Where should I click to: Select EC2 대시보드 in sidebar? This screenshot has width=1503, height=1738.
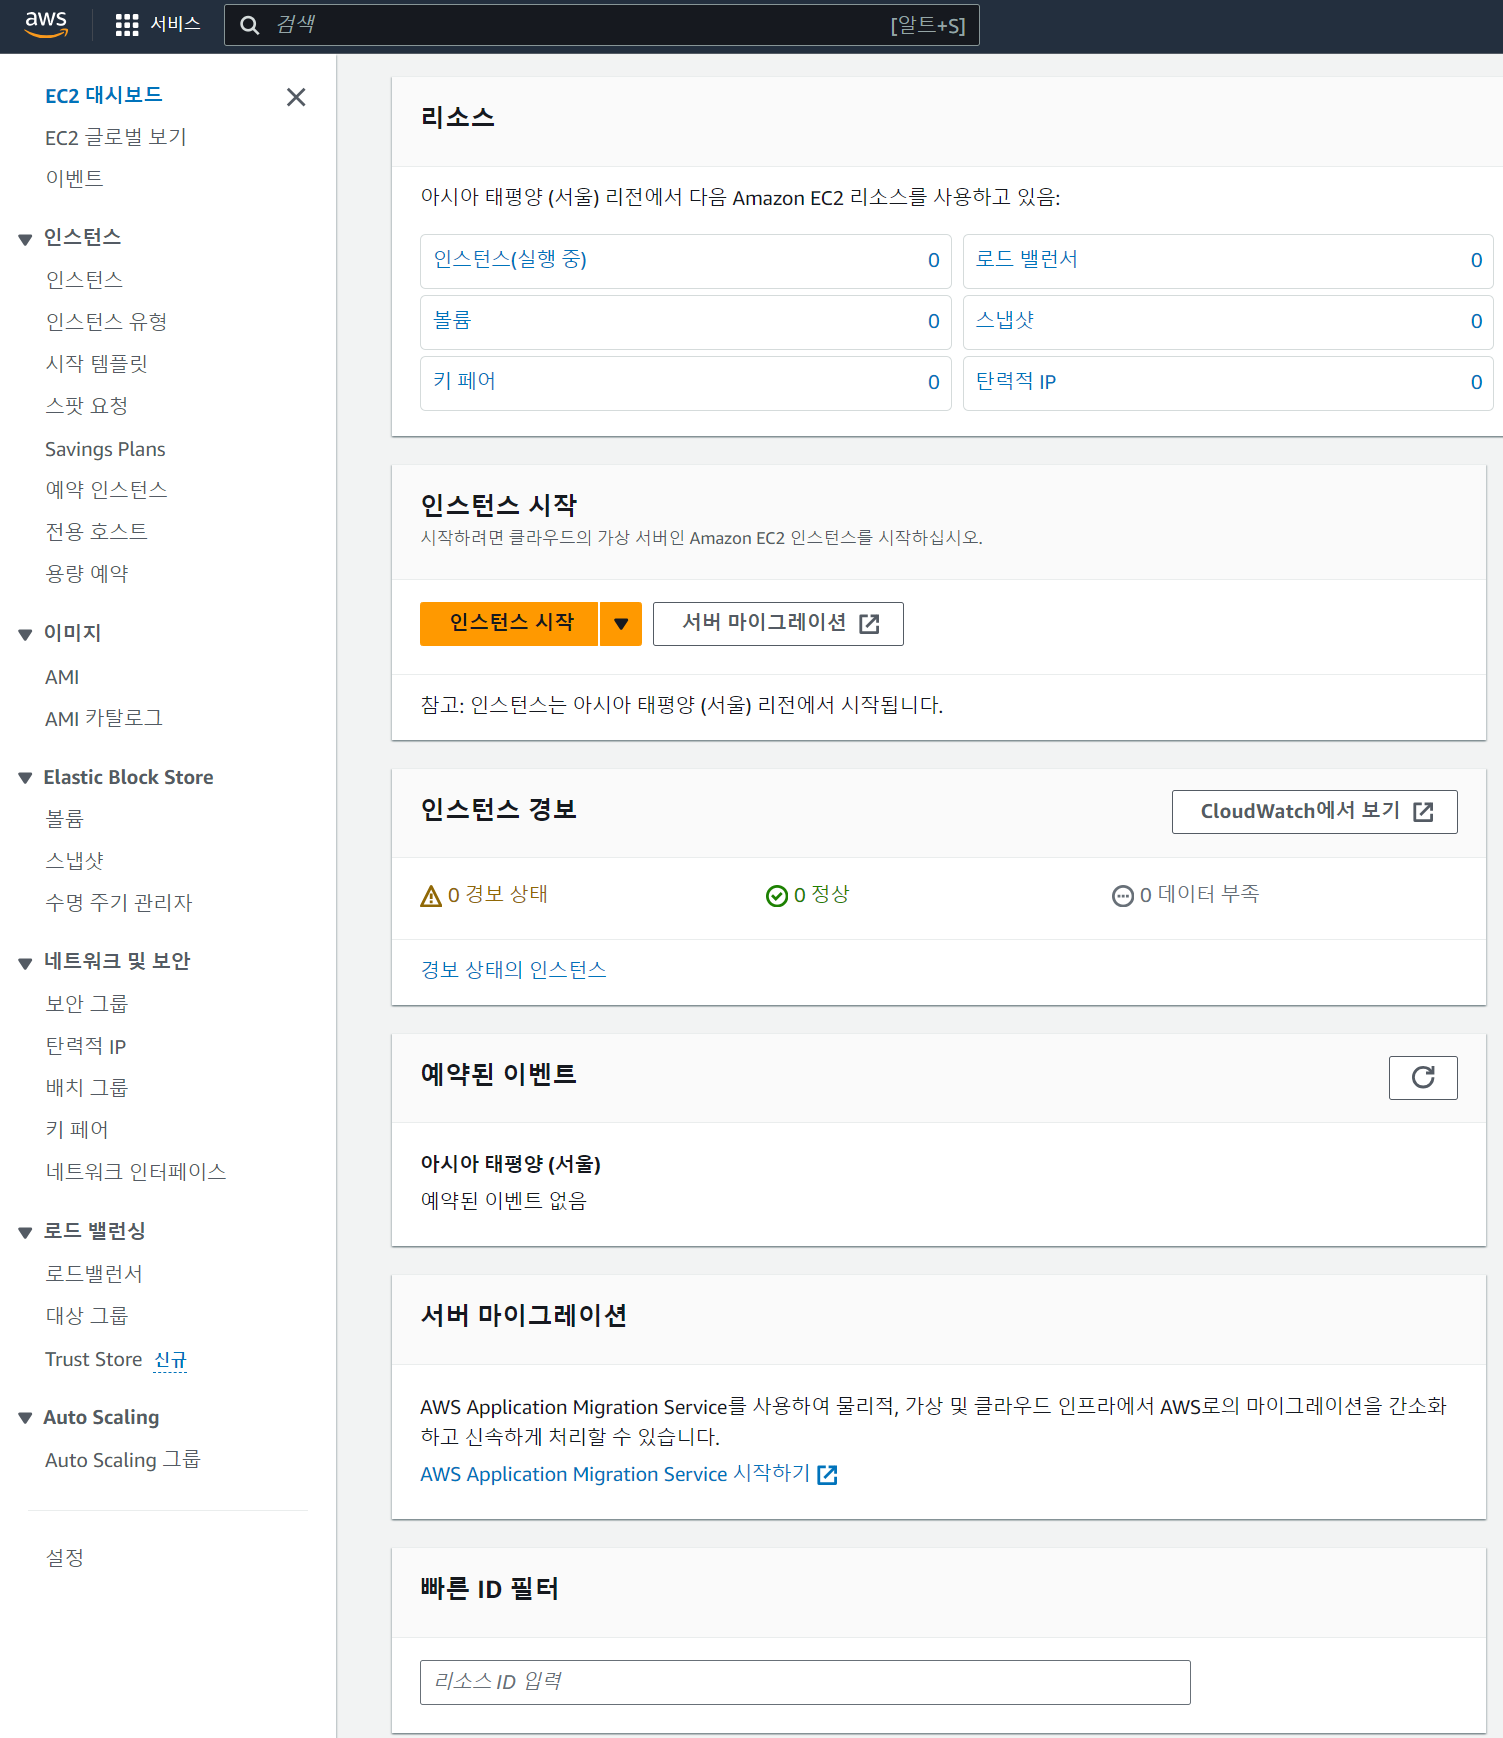(x=104, y=95)
